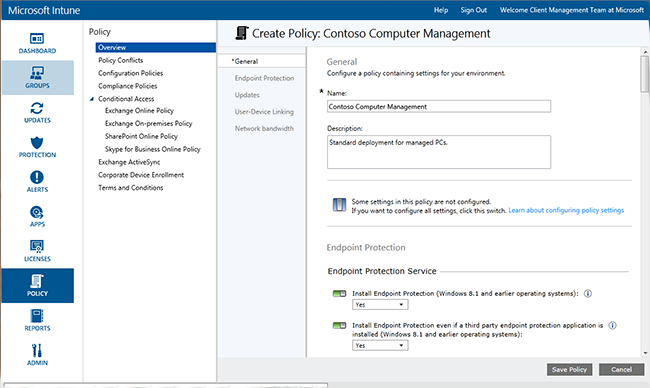
Task: Open Compliance Policies in the tree
Action: [128, 86]
